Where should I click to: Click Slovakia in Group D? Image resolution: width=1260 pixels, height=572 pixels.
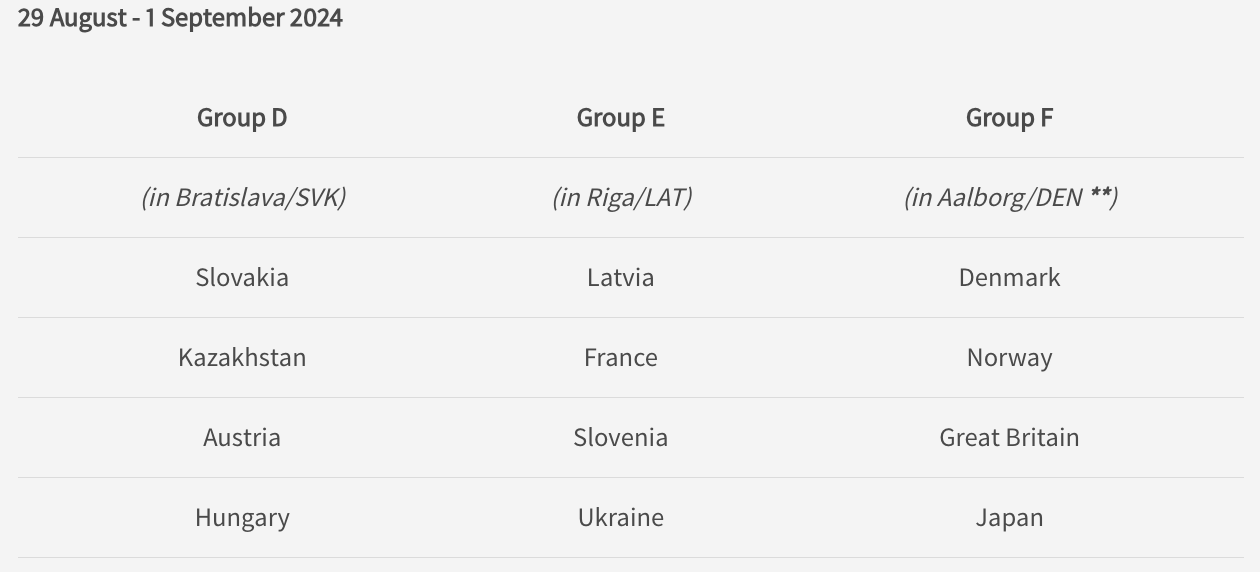(242, 277)
